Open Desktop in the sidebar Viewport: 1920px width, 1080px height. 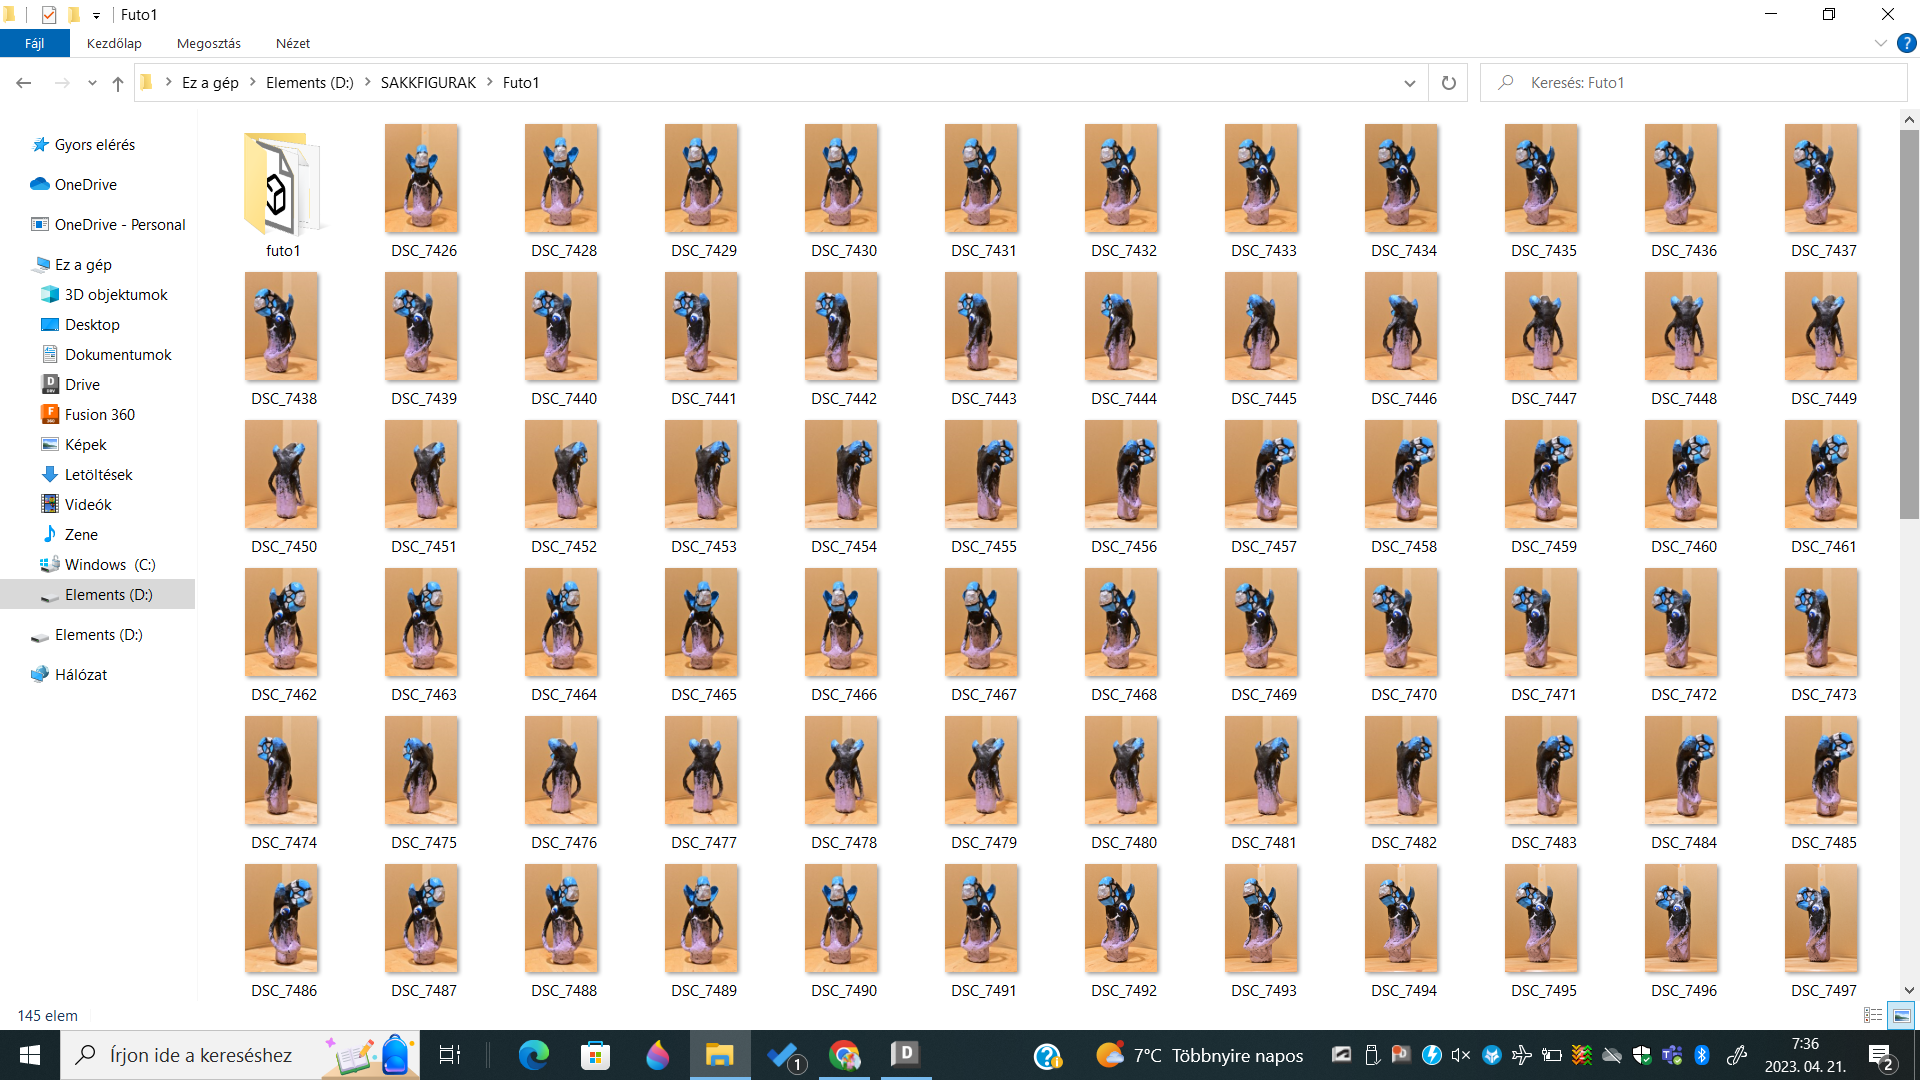tap(92, 325)
